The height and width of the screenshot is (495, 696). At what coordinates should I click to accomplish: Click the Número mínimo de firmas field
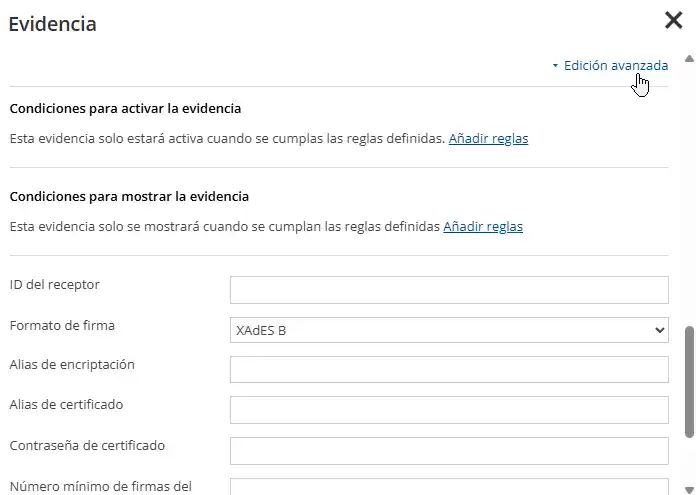(449, 487)
